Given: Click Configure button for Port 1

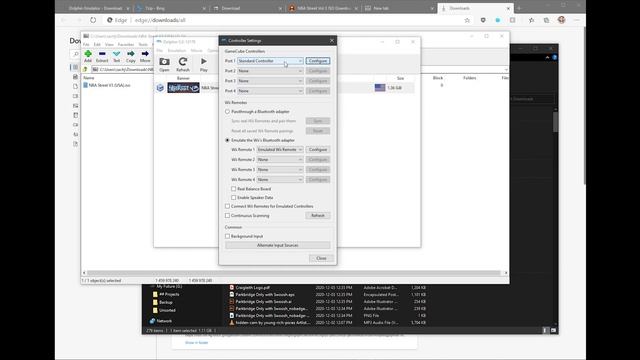Looking at the screenshot, I should [318, 61].
